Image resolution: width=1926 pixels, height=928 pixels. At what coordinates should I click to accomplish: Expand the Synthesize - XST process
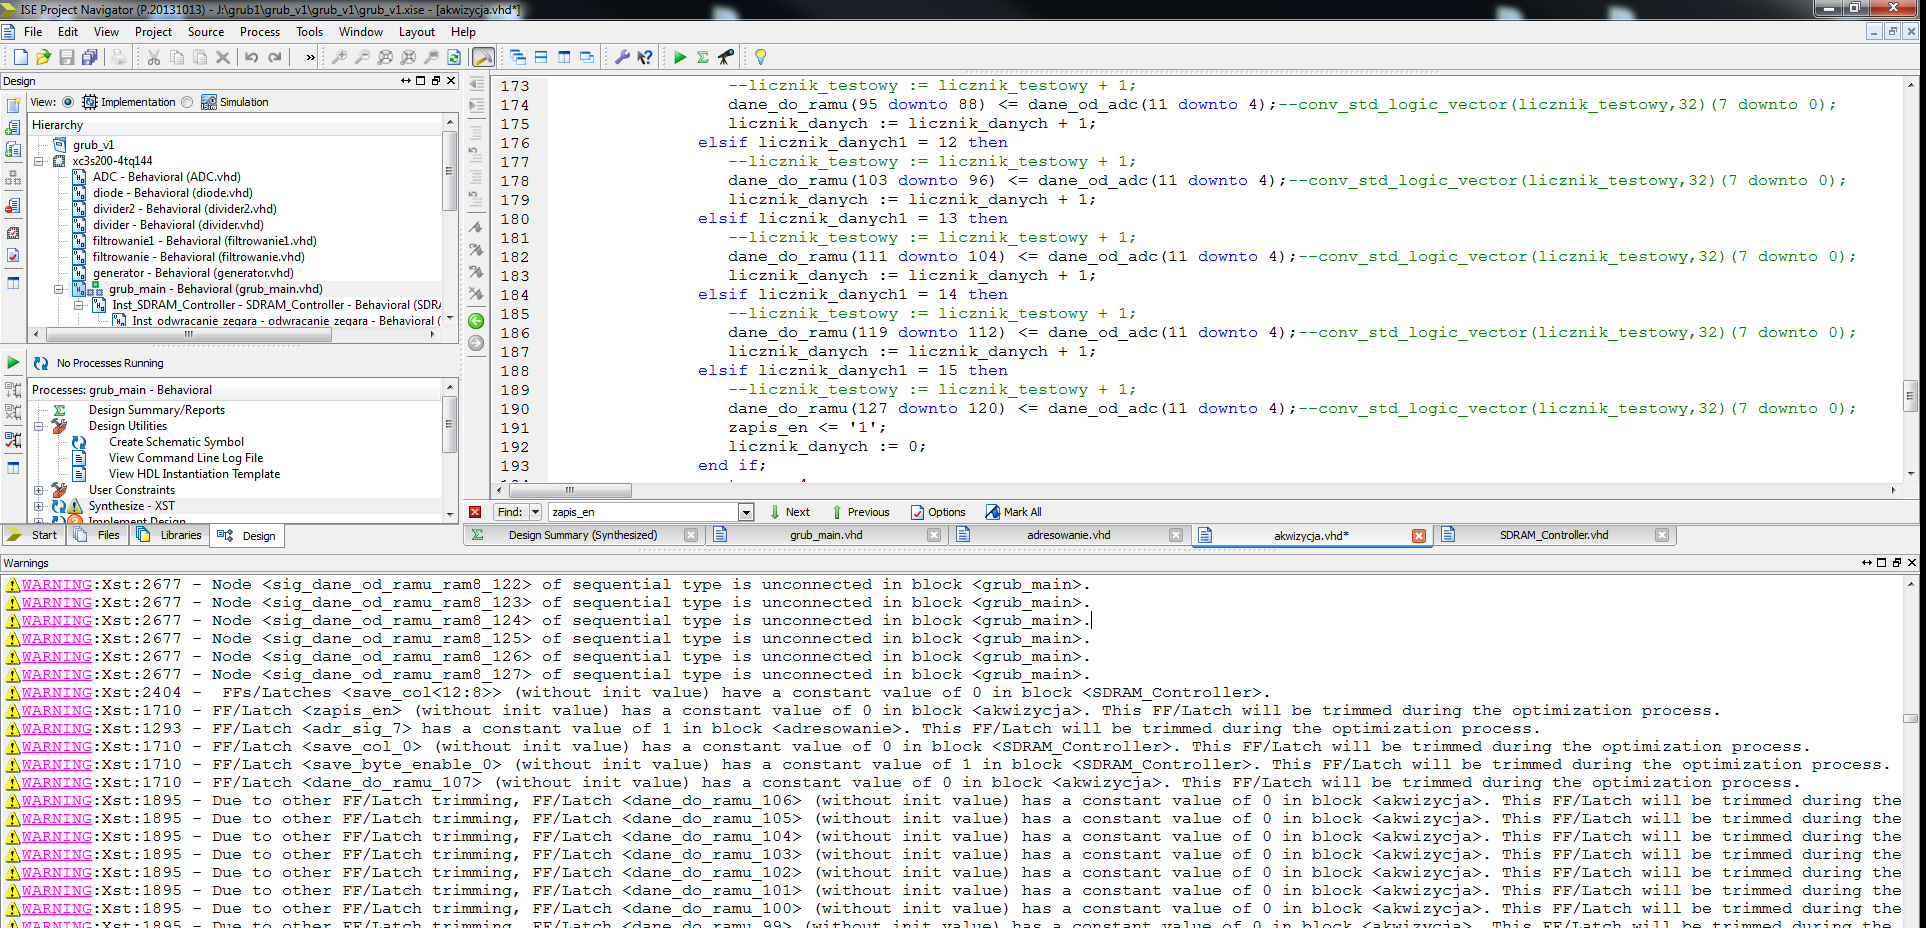tap(39, 506)
